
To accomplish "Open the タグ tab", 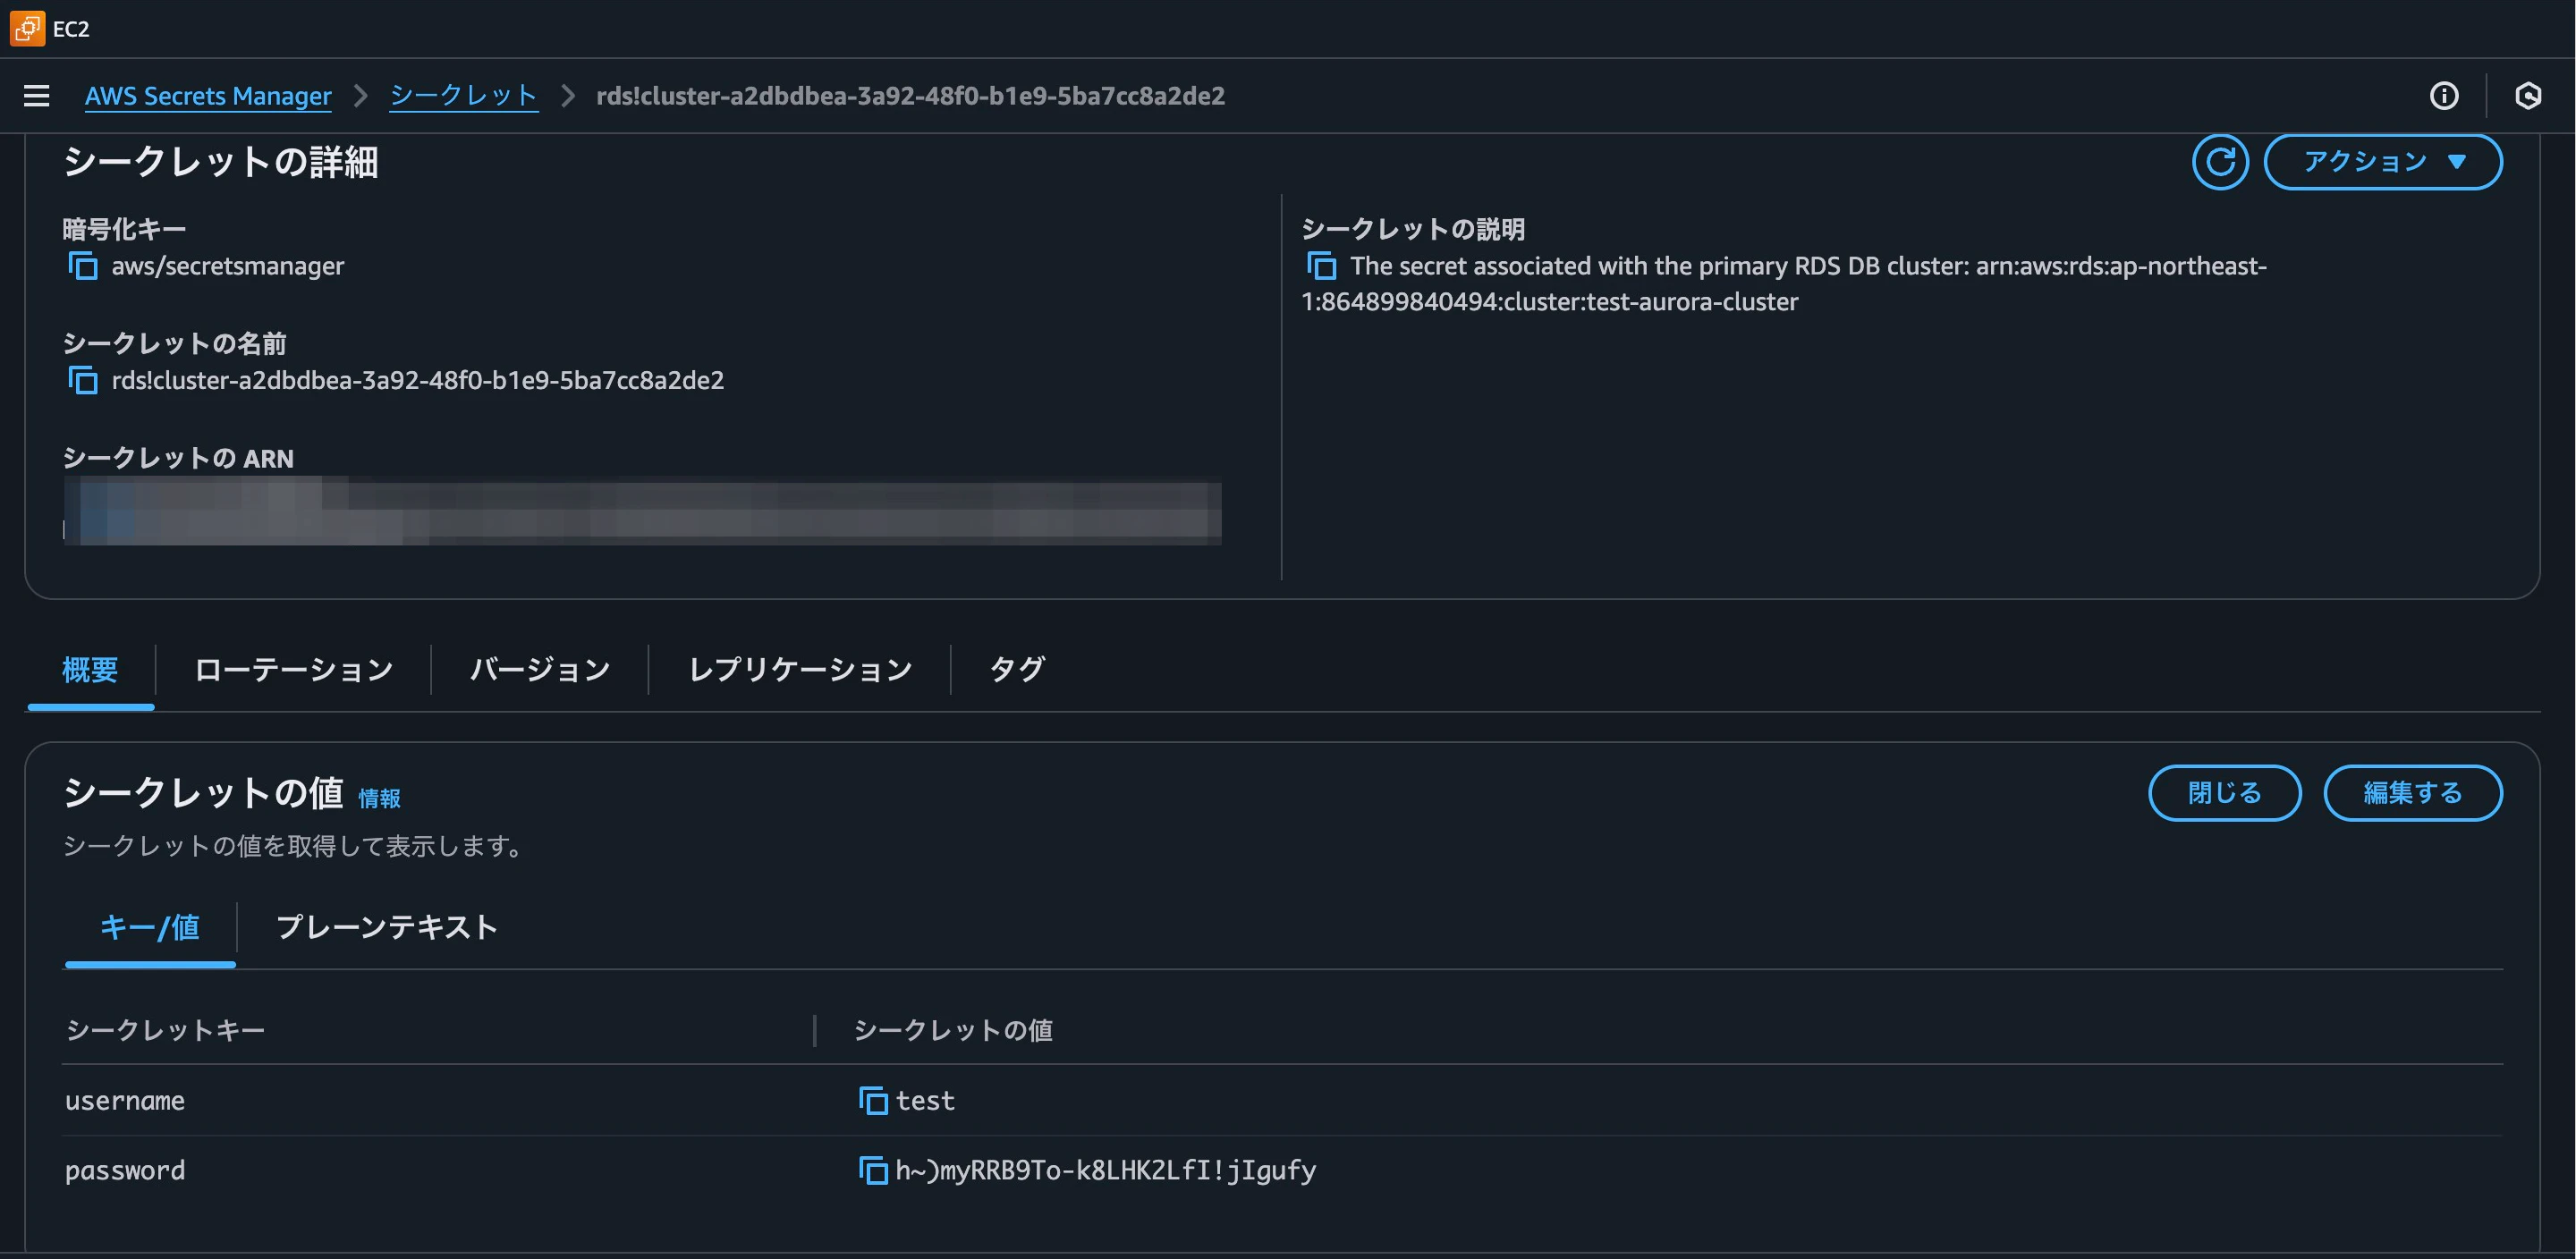I will [1016, 669].
